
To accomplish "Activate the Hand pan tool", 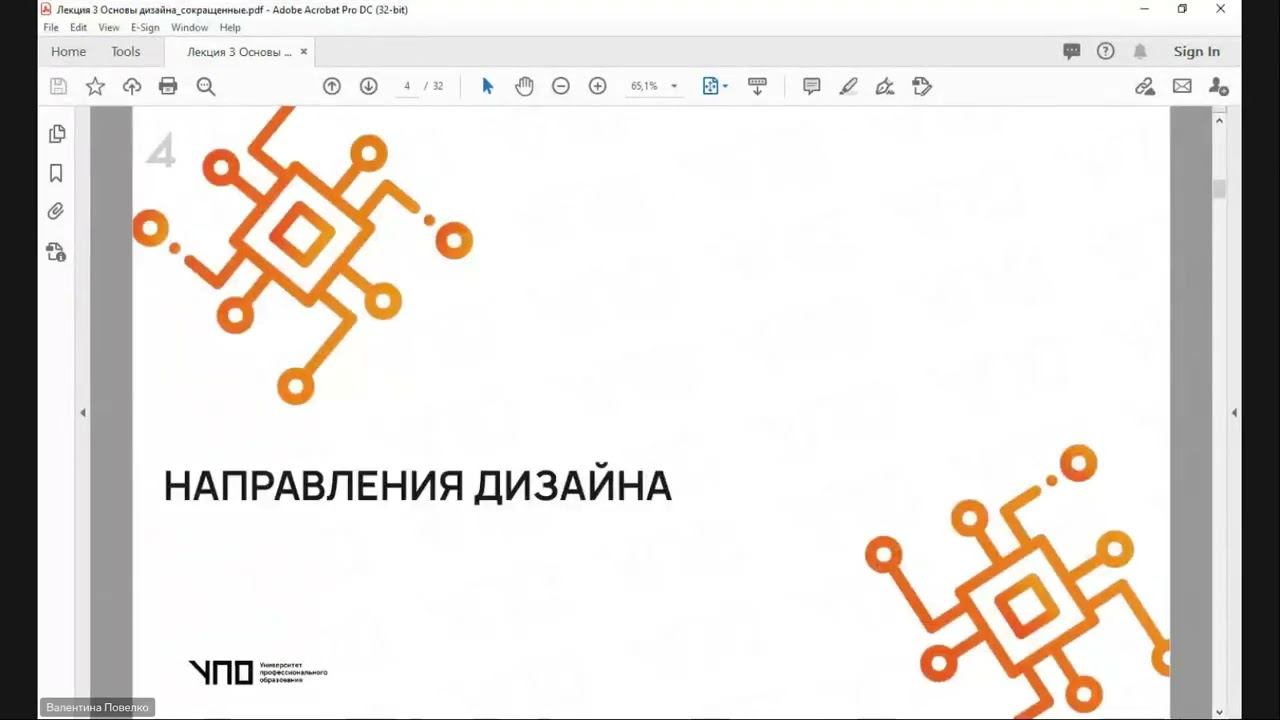I will click(524, 86).
